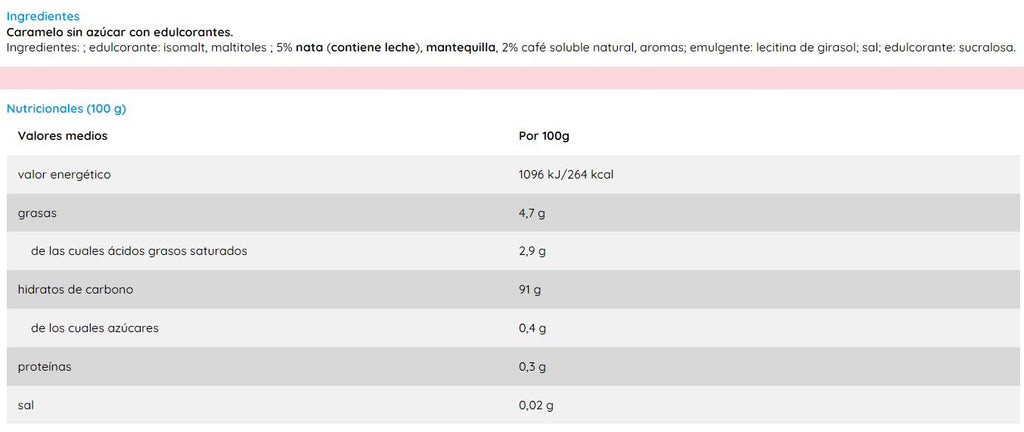Click the bold text Caramelo sin azúcar con edulcorantes
This screenshot has width=1024, height=432.
click(x=120, y=32)
